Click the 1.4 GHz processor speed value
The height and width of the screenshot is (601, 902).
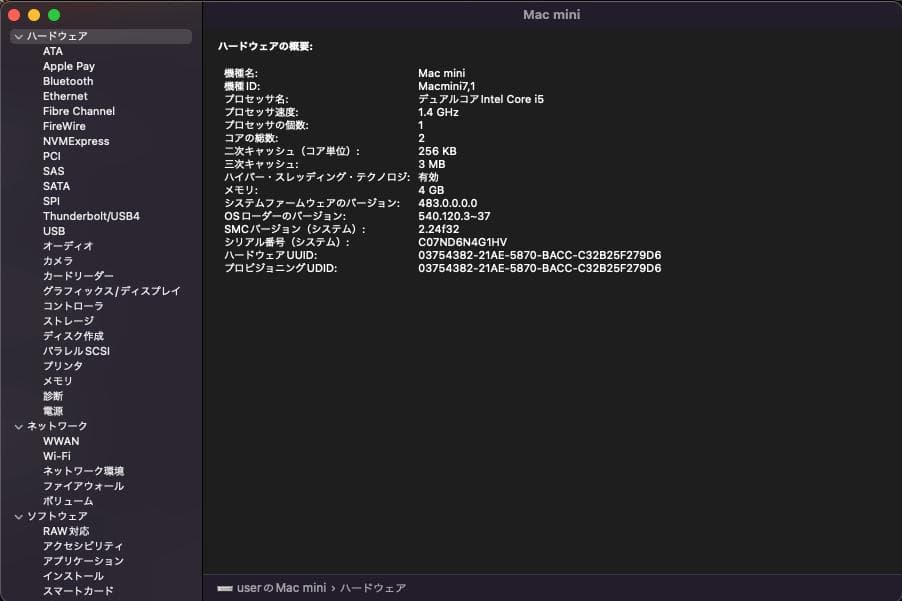coord(438,112)
